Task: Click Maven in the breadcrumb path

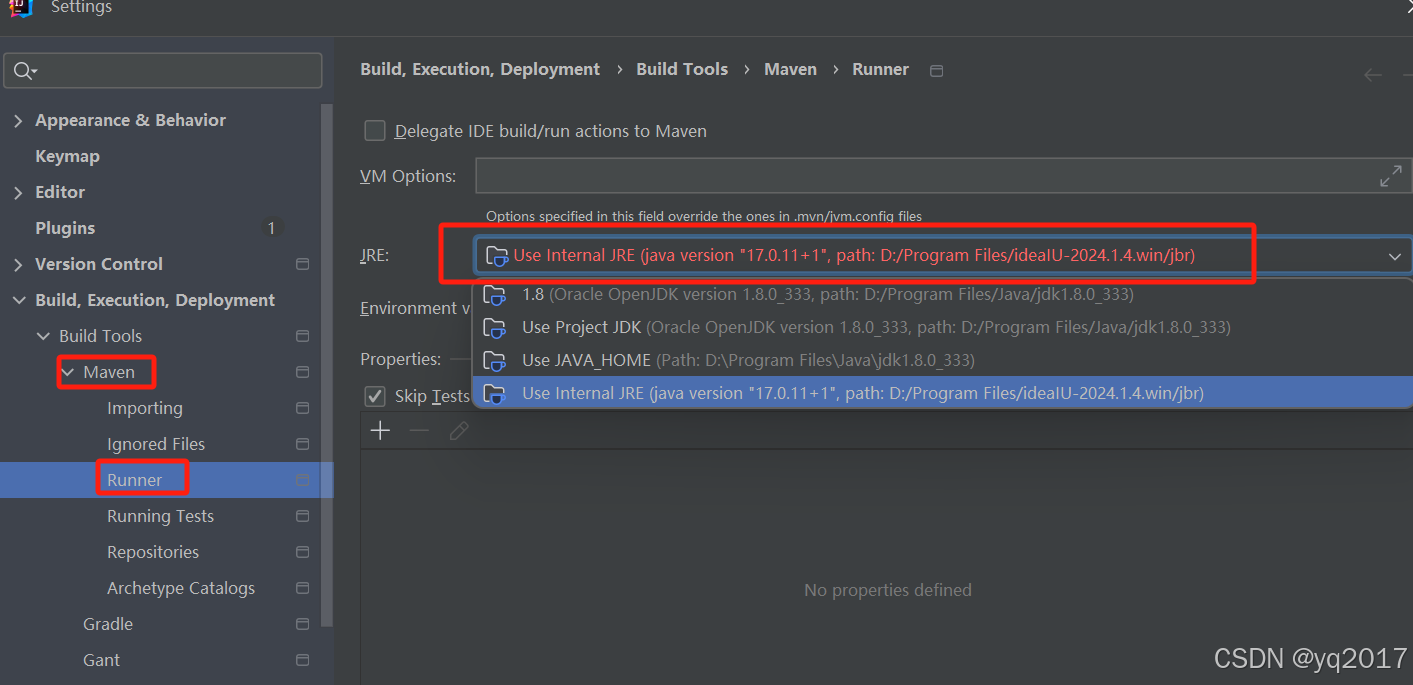Action: pyautogui.click(x=790, y=69)
